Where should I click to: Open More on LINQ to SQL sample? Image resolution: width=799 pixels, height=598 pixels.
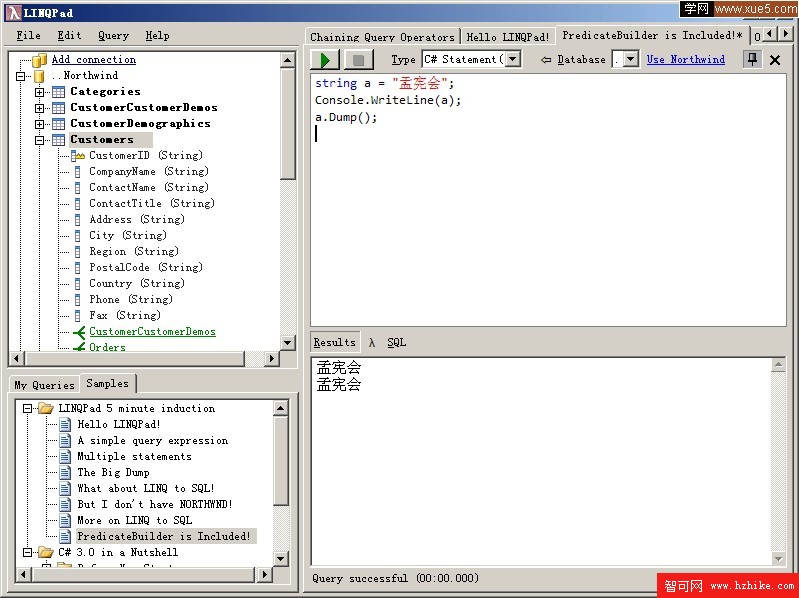pyautogui.click(x=135, y=521)
